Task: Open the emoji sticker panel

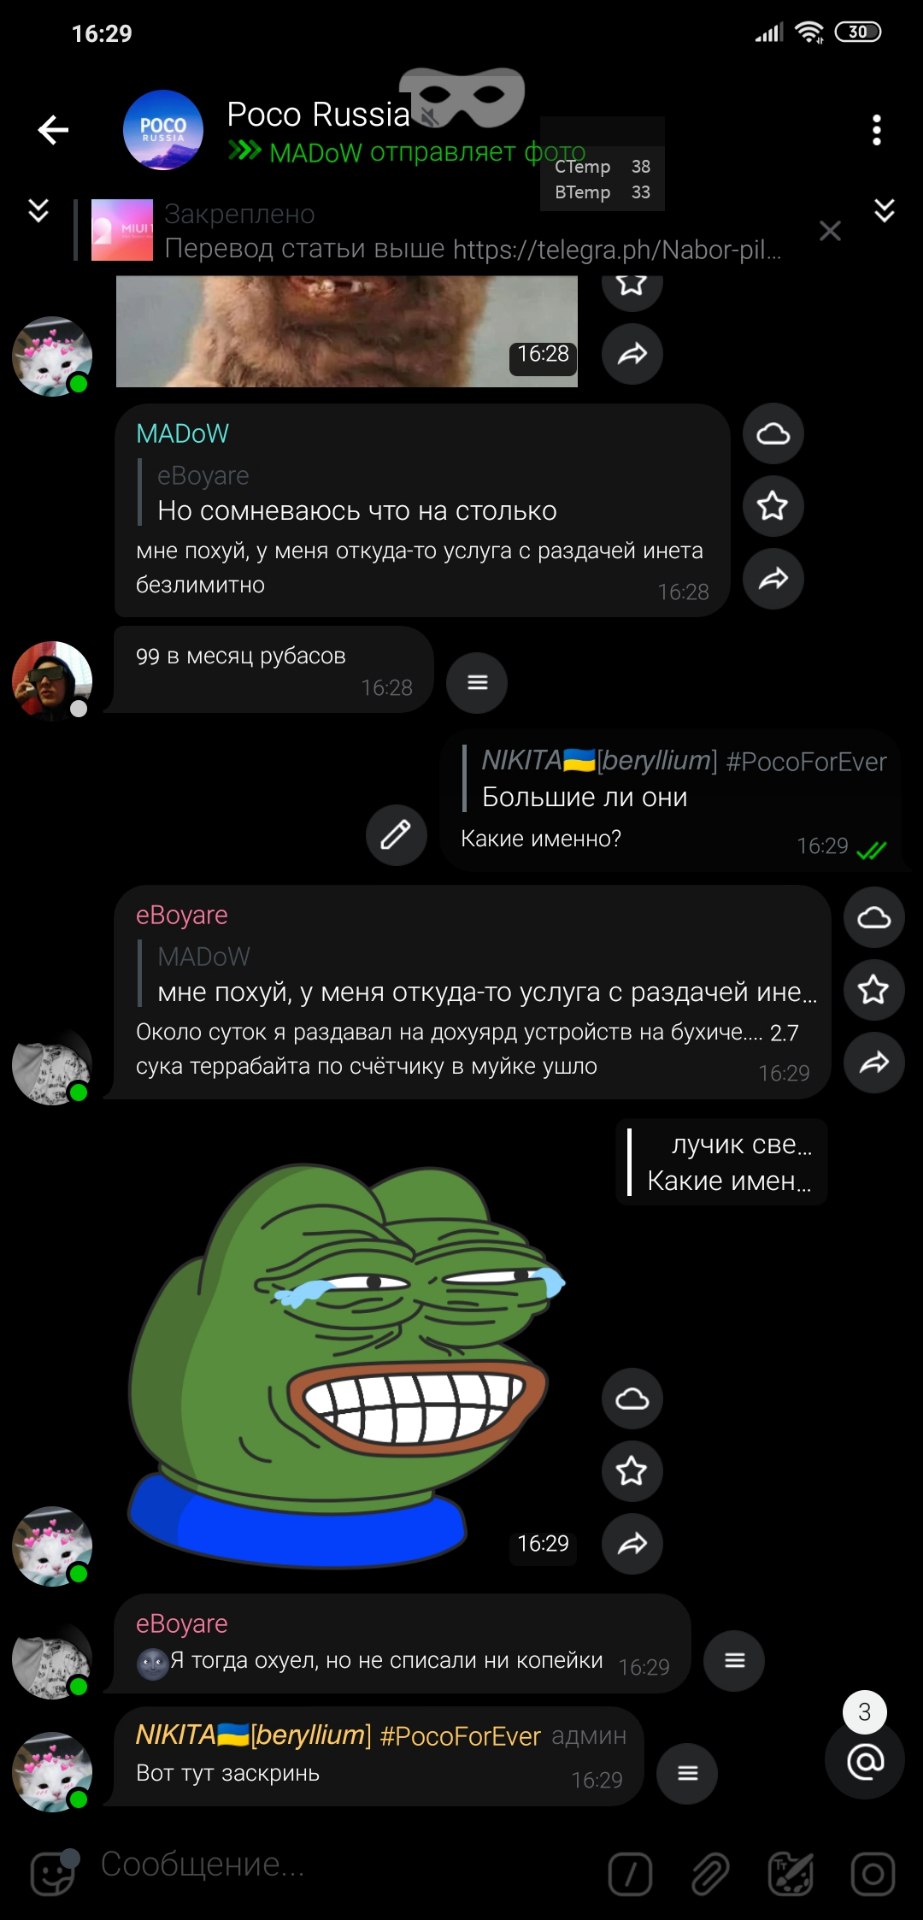Action: click(x=53, y=1871)
